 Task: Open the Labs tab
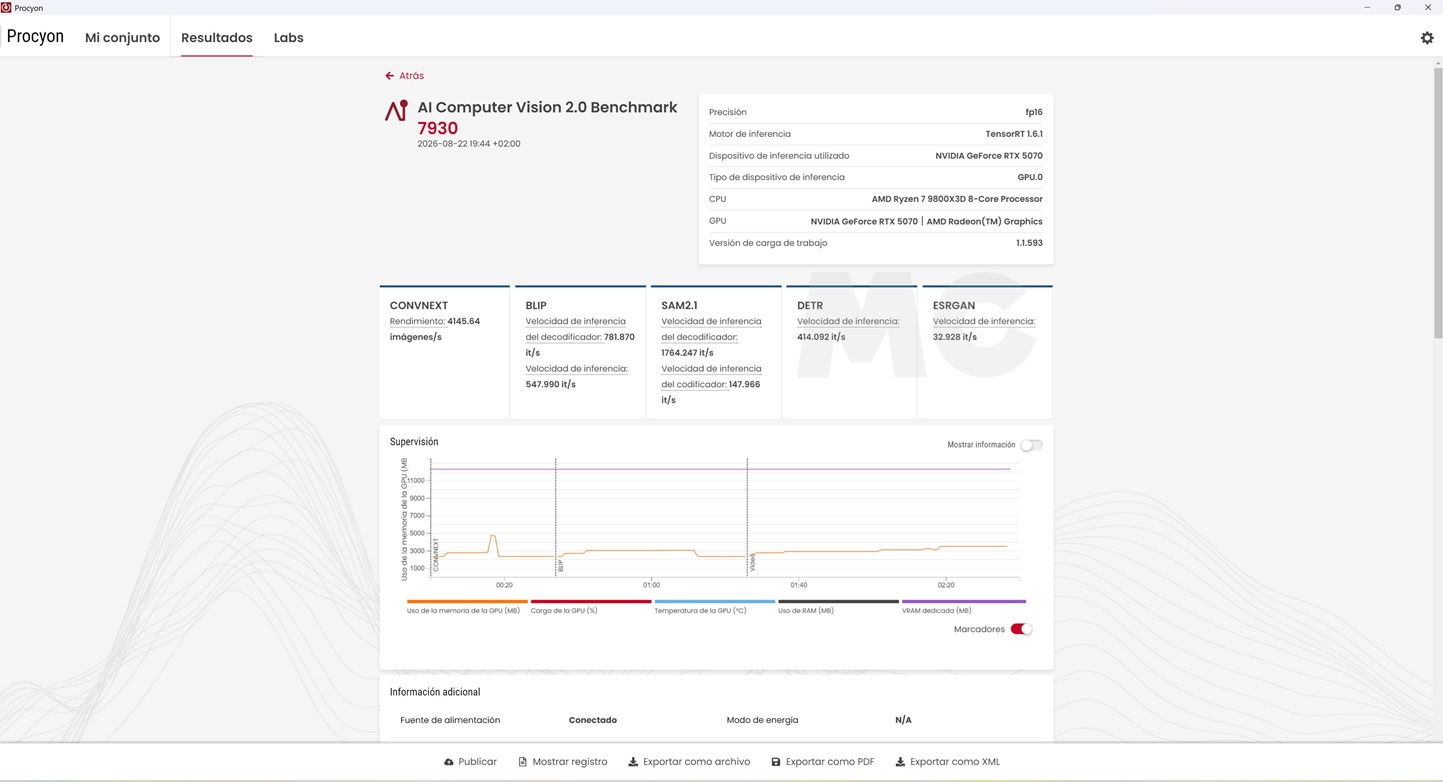289,38
